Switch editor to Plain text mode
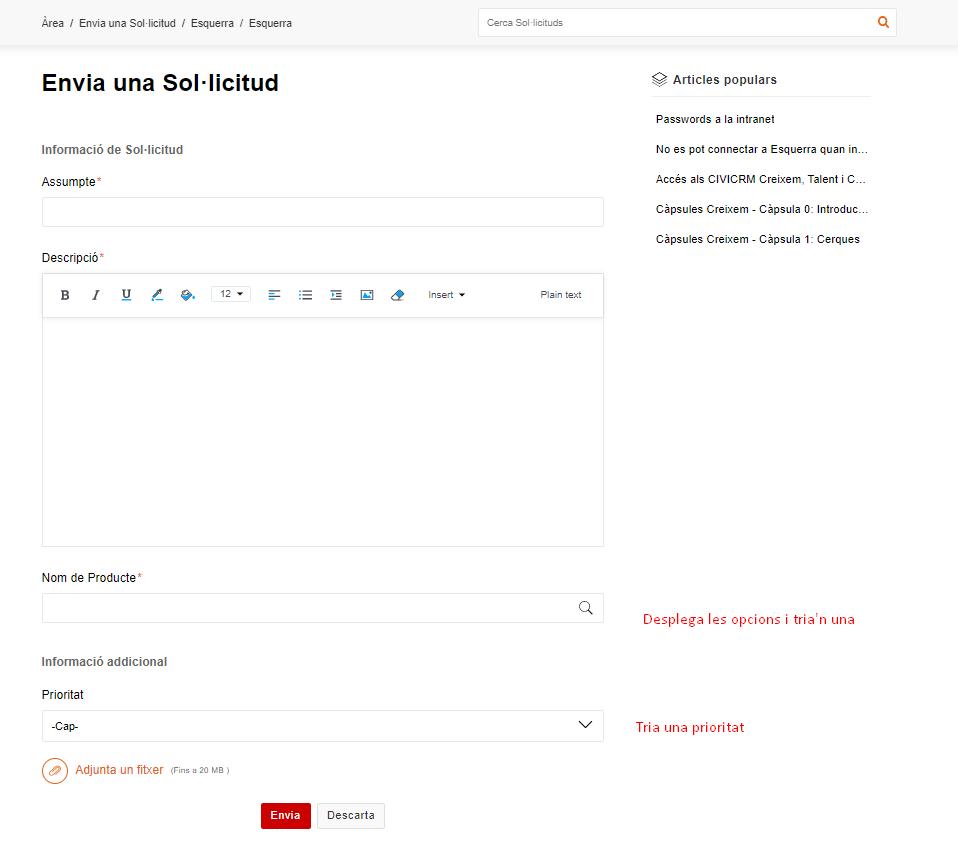 coord(560,295)
